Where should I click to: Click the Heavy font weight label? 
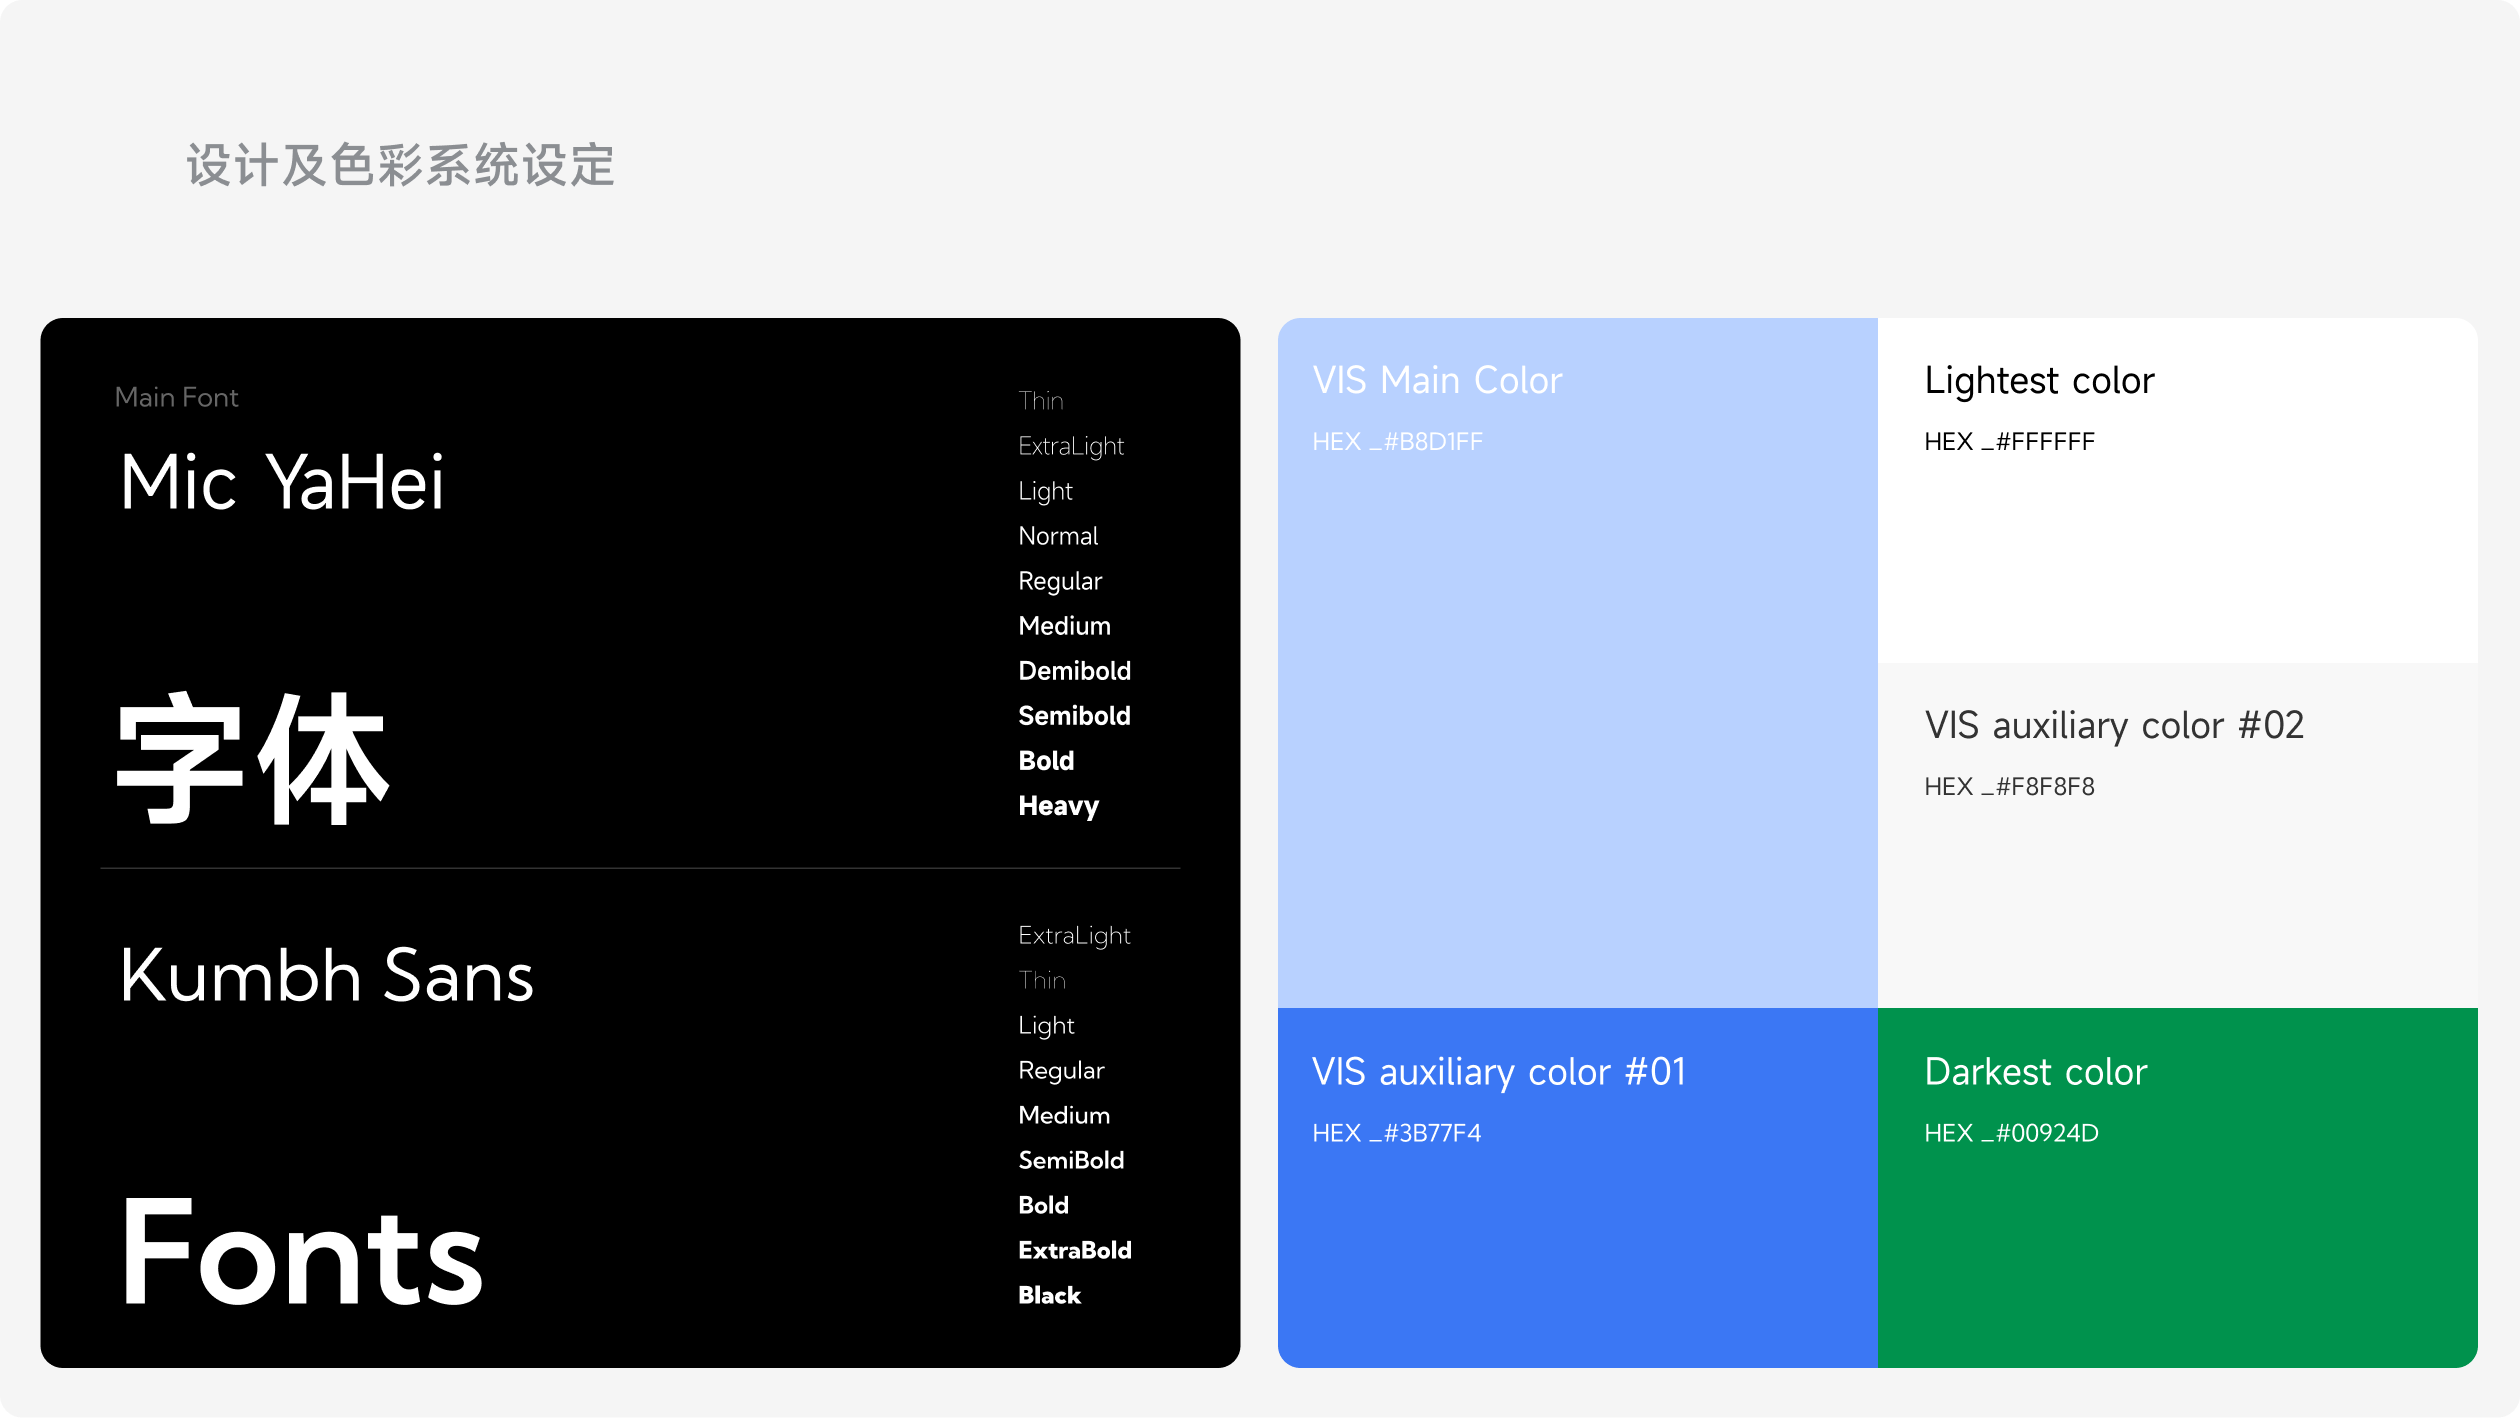coord(1058,806)
